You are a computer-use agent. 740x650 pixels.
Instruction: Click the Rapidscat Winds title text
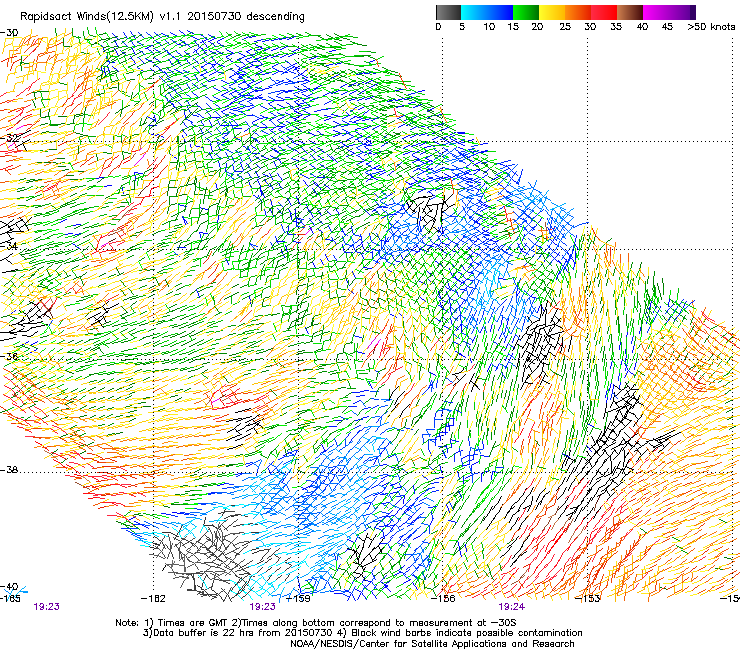162,17
